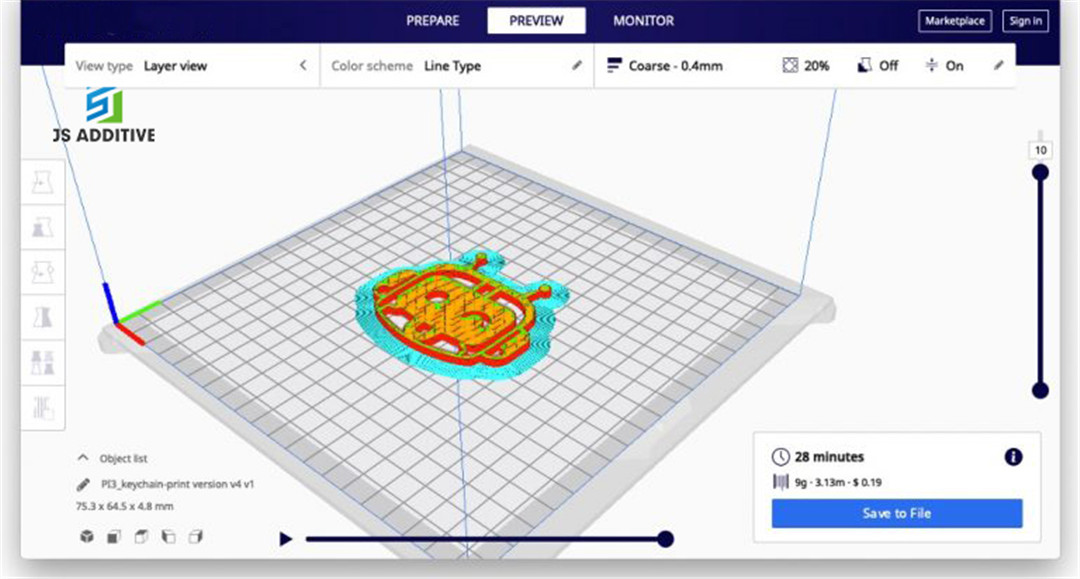Collapse the Object list panel

[x=83, y=457]
